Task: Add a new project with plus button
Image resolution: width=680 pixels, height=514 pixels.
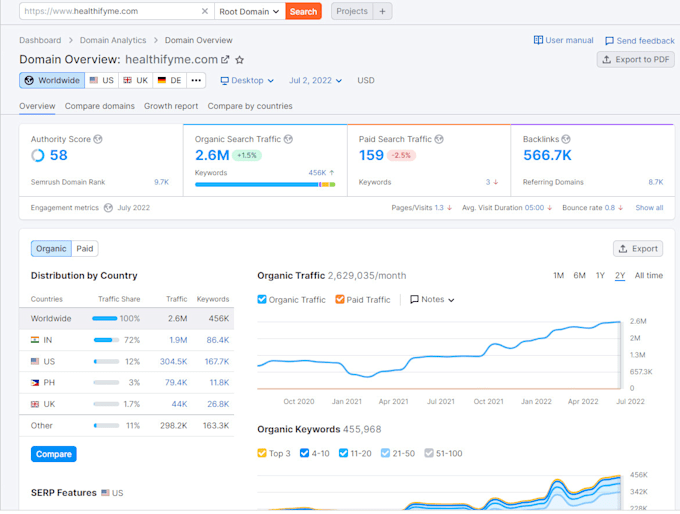Action: 382,11
